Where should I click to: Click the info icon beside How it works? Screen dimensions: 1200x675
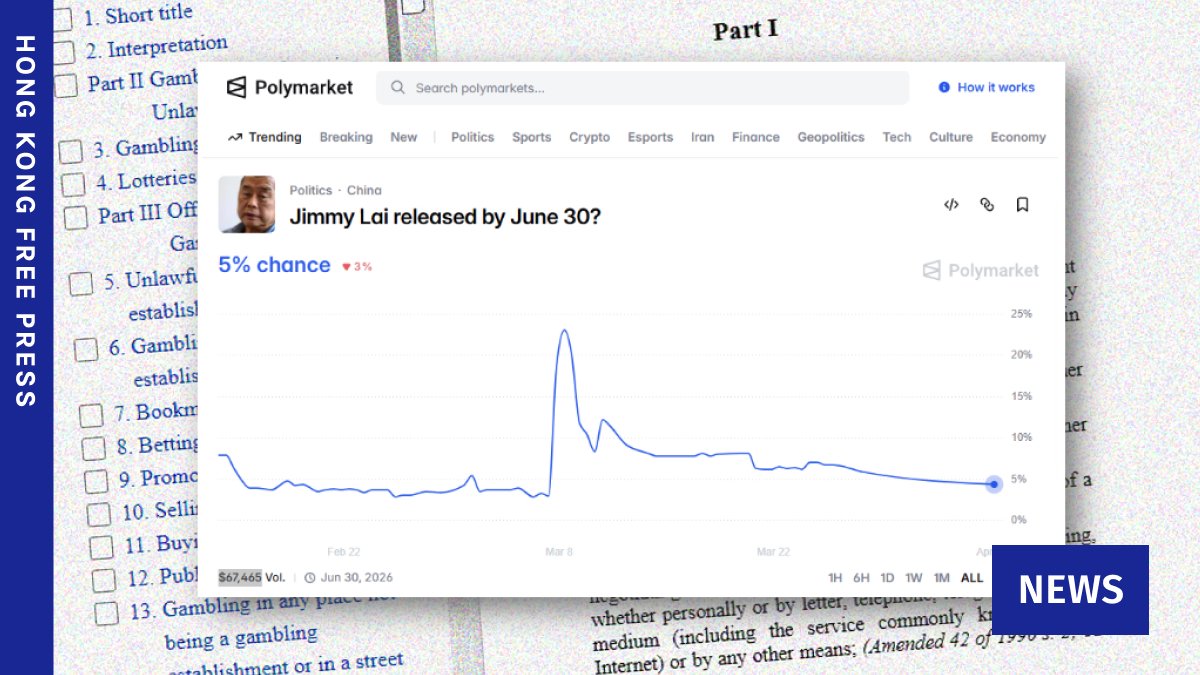[x=944, y=88]
